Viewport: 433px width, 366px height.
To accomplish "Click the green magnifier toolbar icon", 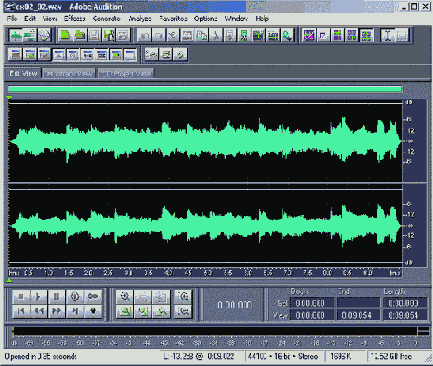I will [x=287, y=35].
